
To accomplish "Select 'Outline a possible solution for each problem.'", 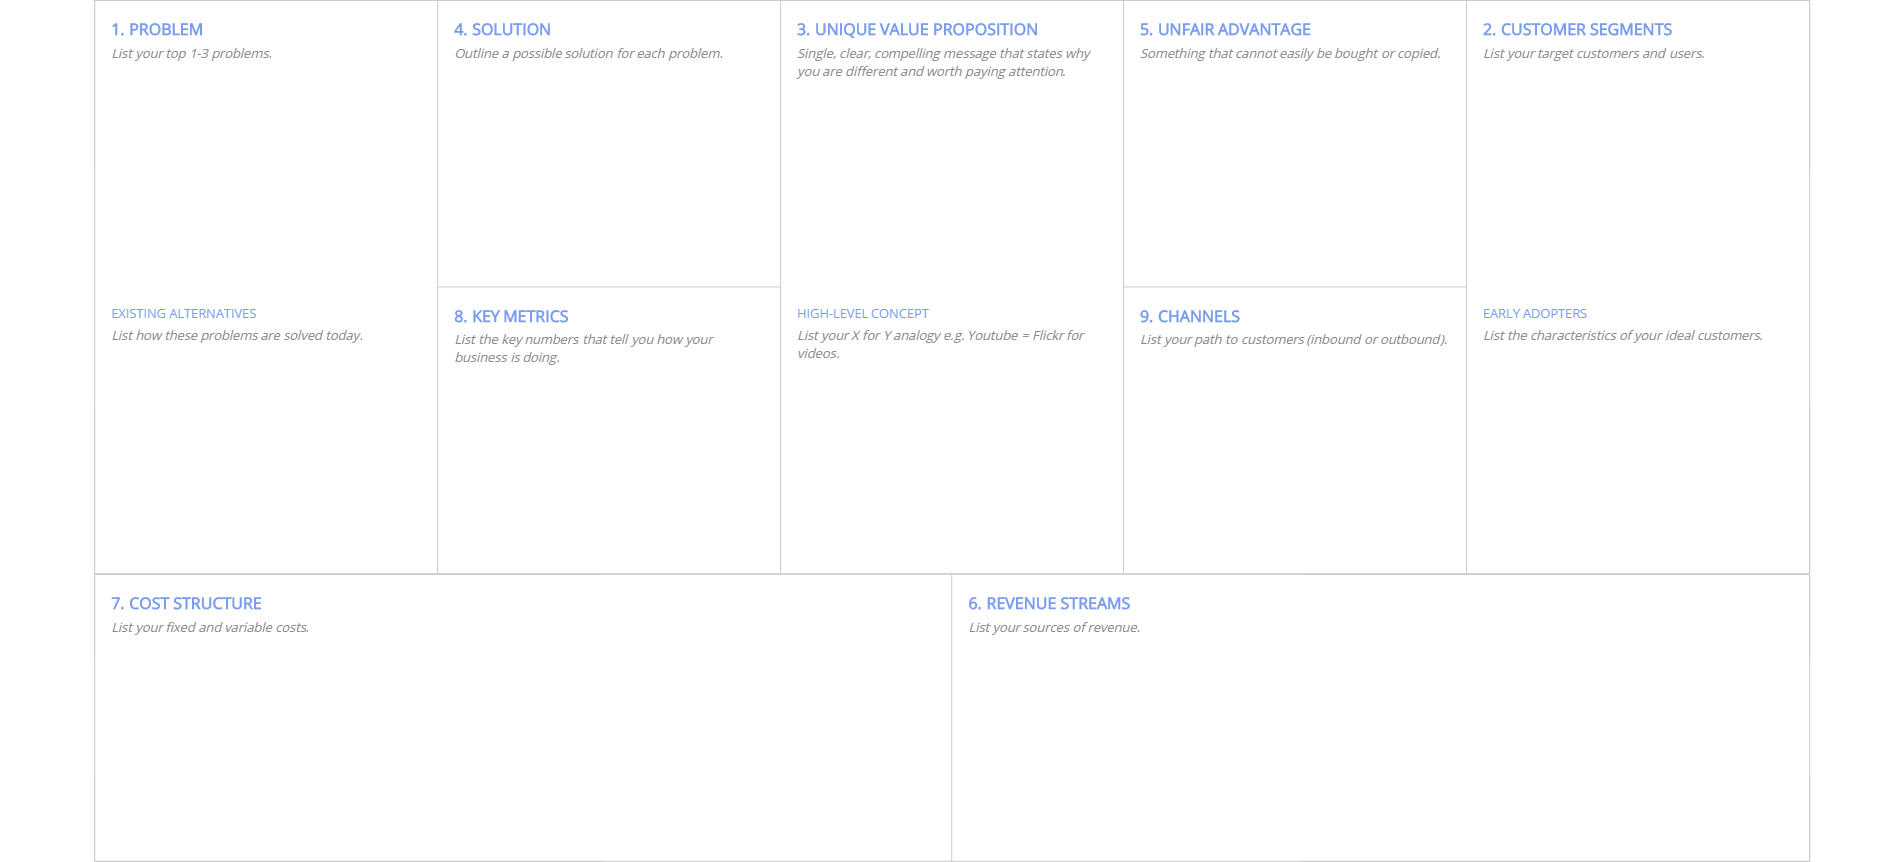I will pos(589,54).
